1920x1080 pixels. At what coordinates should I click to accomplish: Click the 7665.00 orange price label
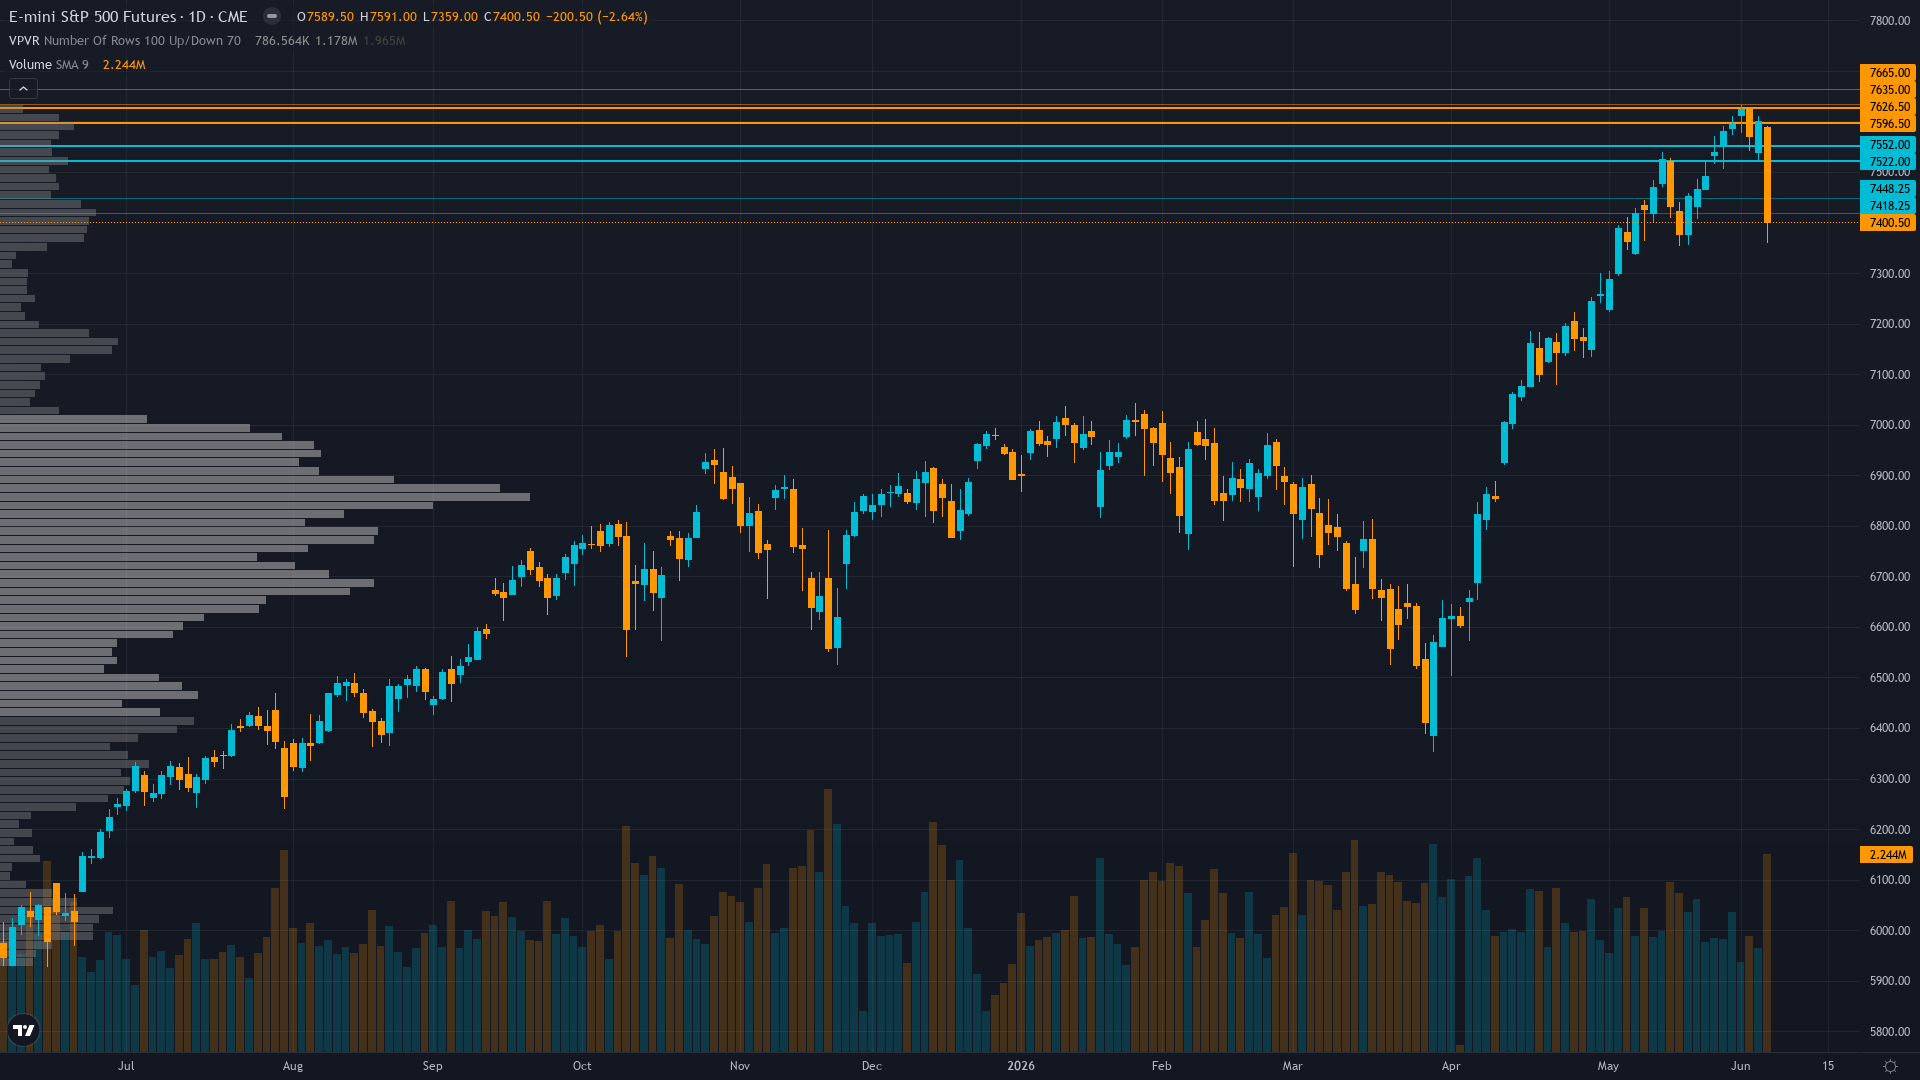[x=1888, y=73]
